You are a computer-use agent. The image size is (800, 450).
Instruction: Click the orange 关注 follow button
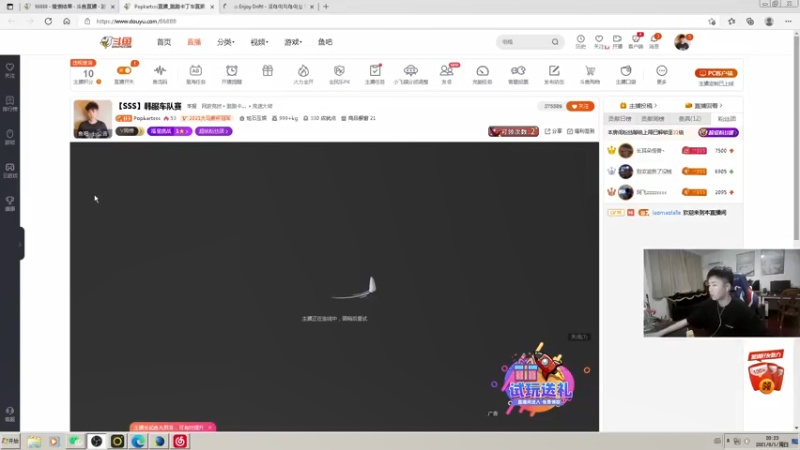(580, 106)
